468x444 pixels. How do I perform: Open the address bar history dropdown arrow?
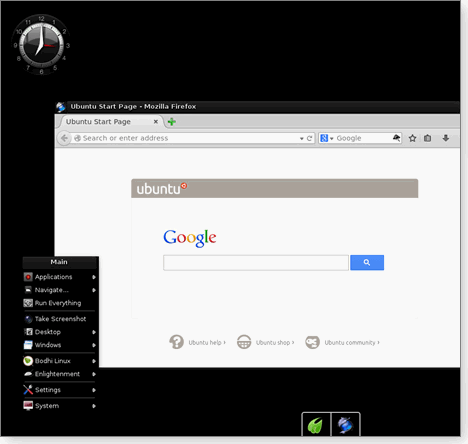click(301, 138)
